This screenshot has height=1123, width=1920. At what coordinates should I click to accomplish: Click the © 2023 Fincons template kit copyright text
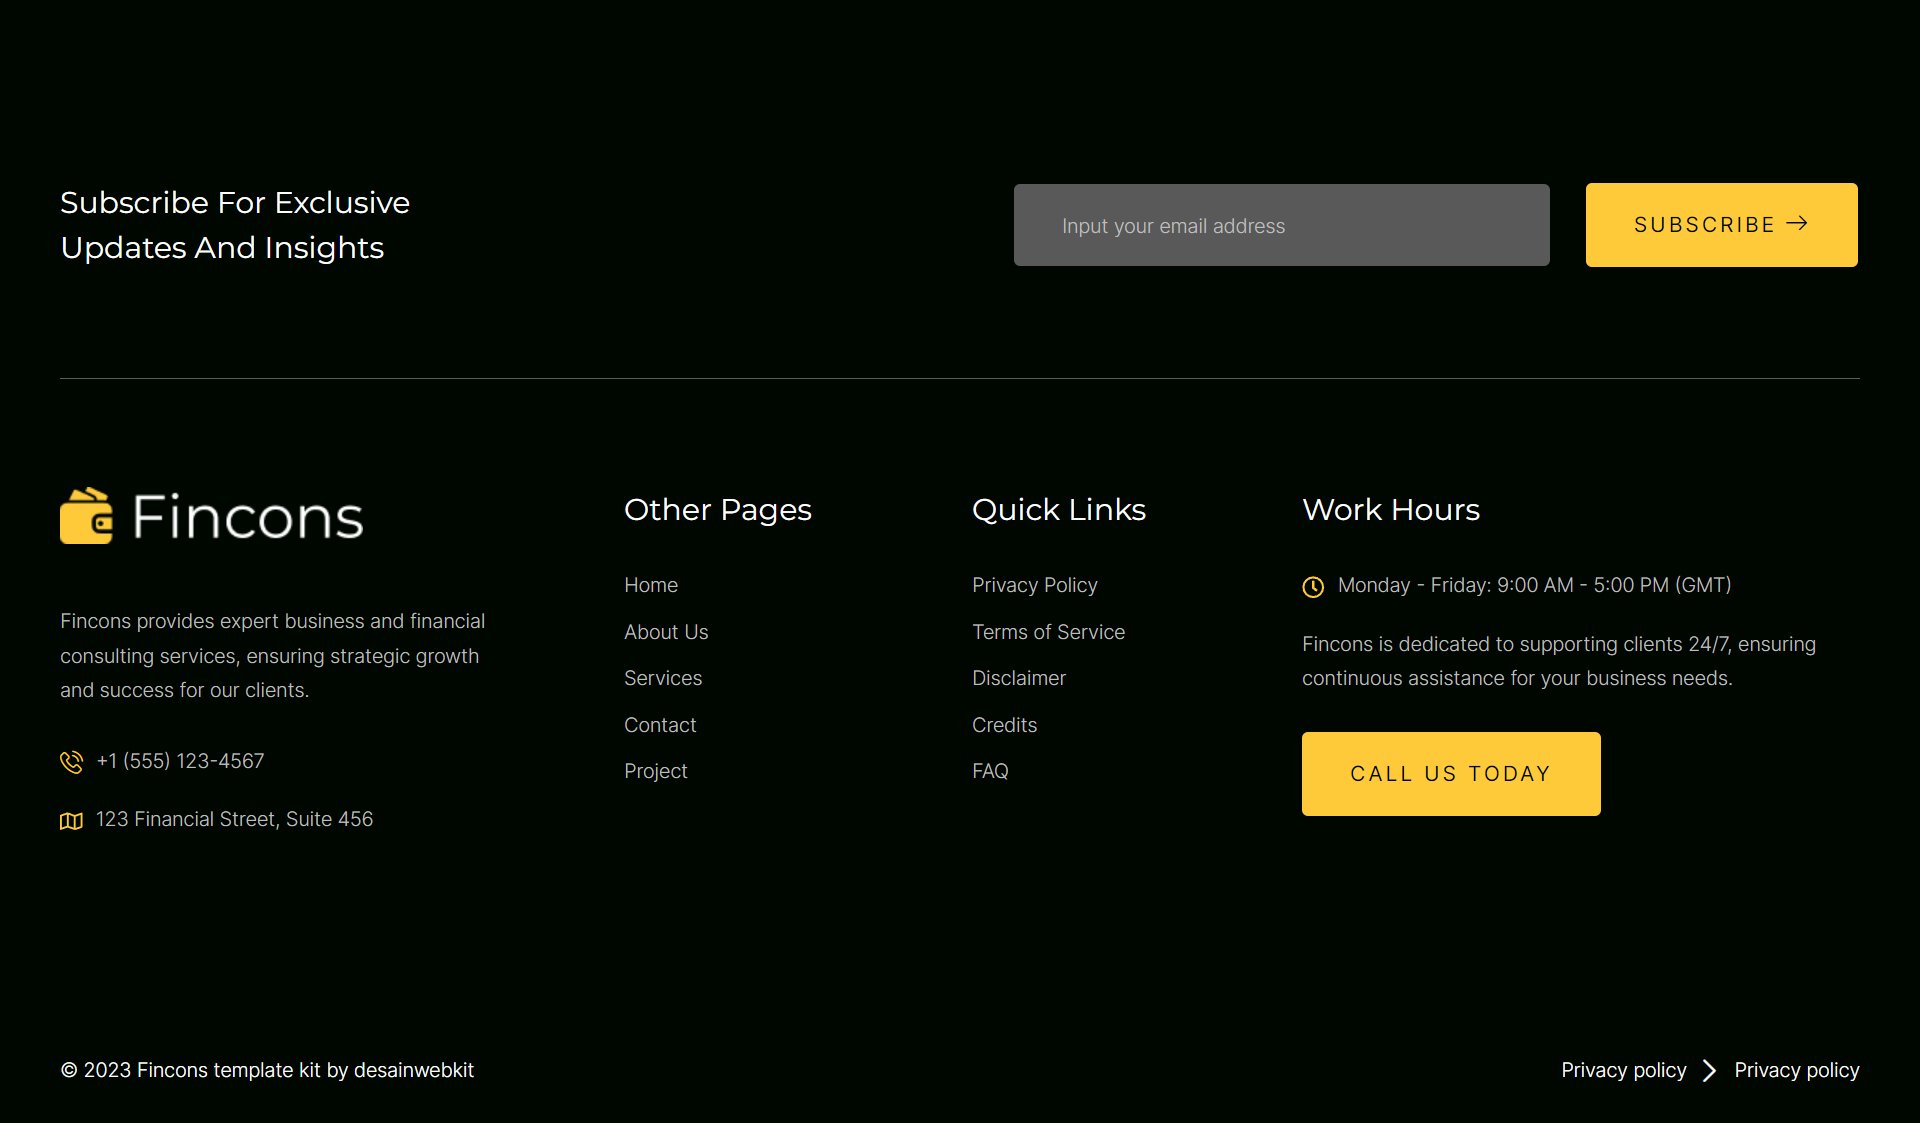click(267, 1070)
